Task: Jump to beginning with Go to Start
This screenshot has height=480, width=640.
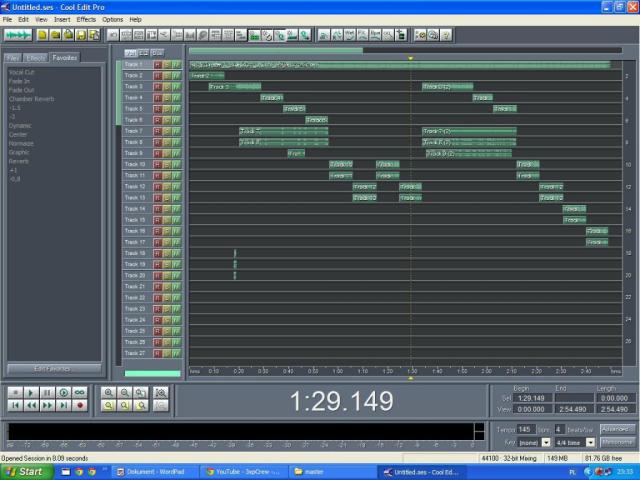Action: click(x=15, y=405)
